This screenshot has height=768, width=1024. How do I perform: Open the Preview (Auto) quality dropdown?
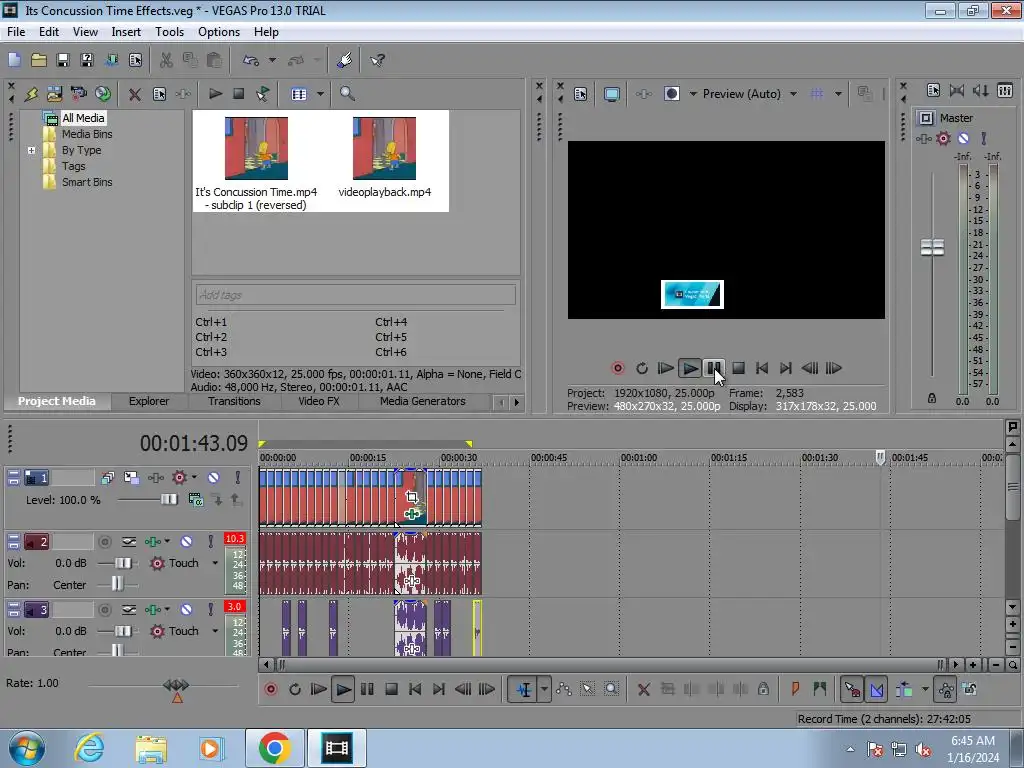(793, 94)
